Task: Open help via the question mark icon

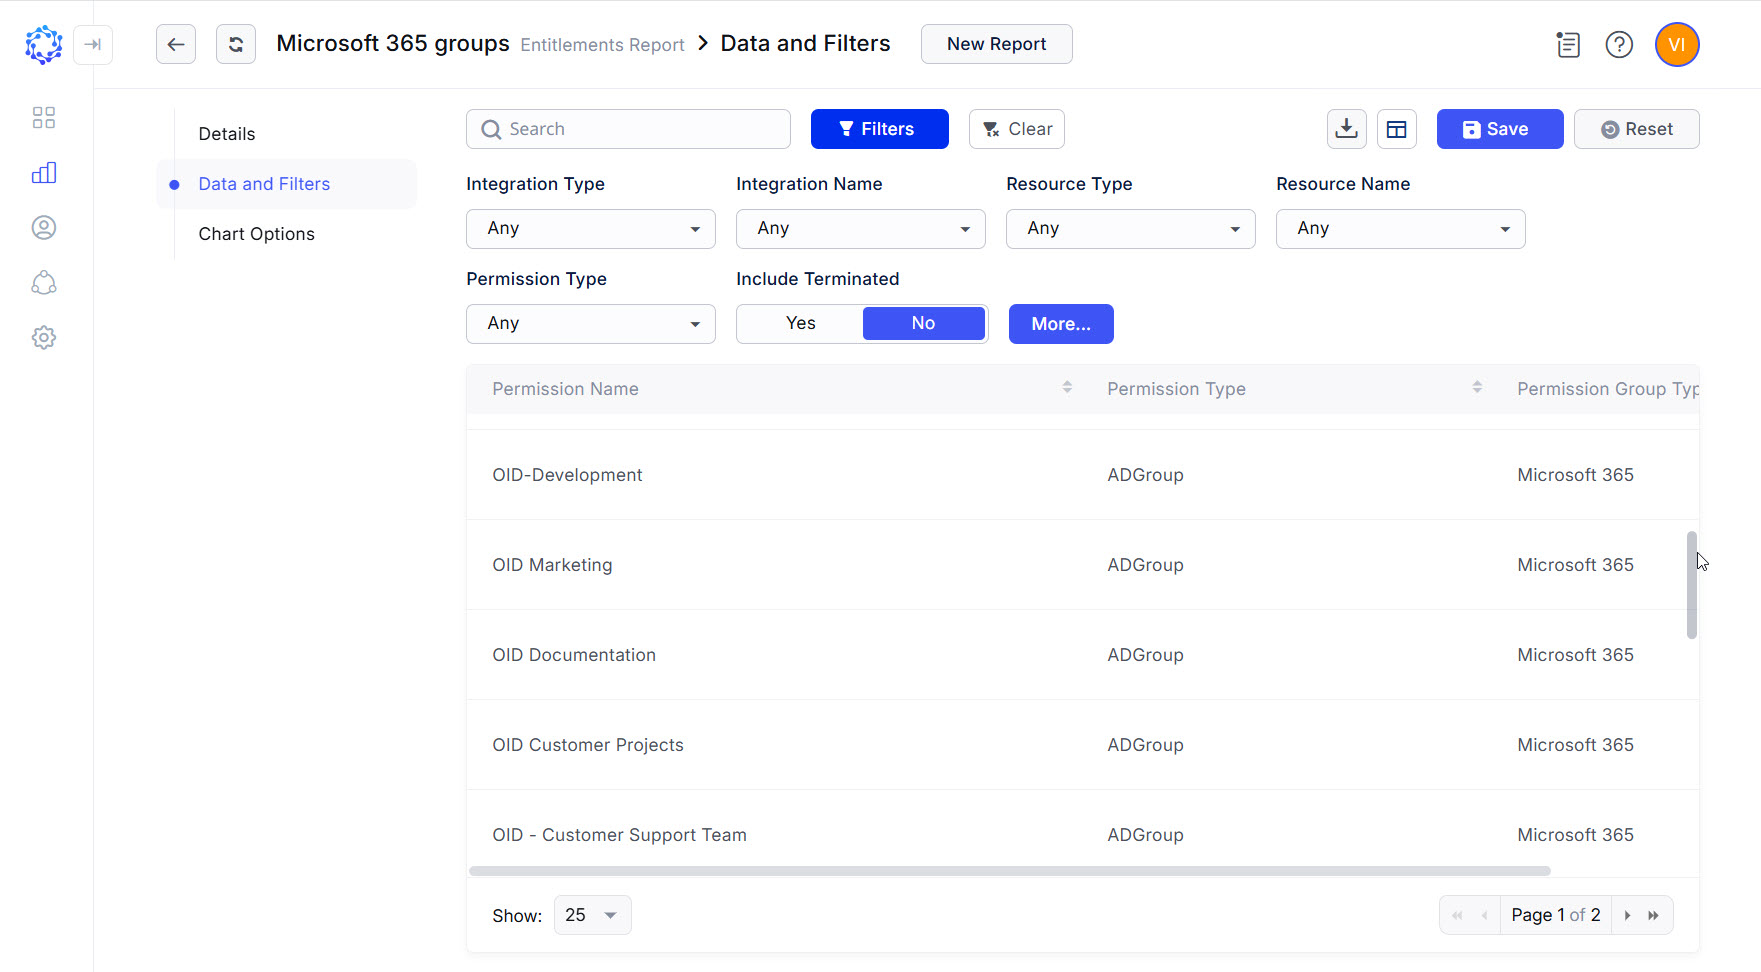Action: 1619,44
